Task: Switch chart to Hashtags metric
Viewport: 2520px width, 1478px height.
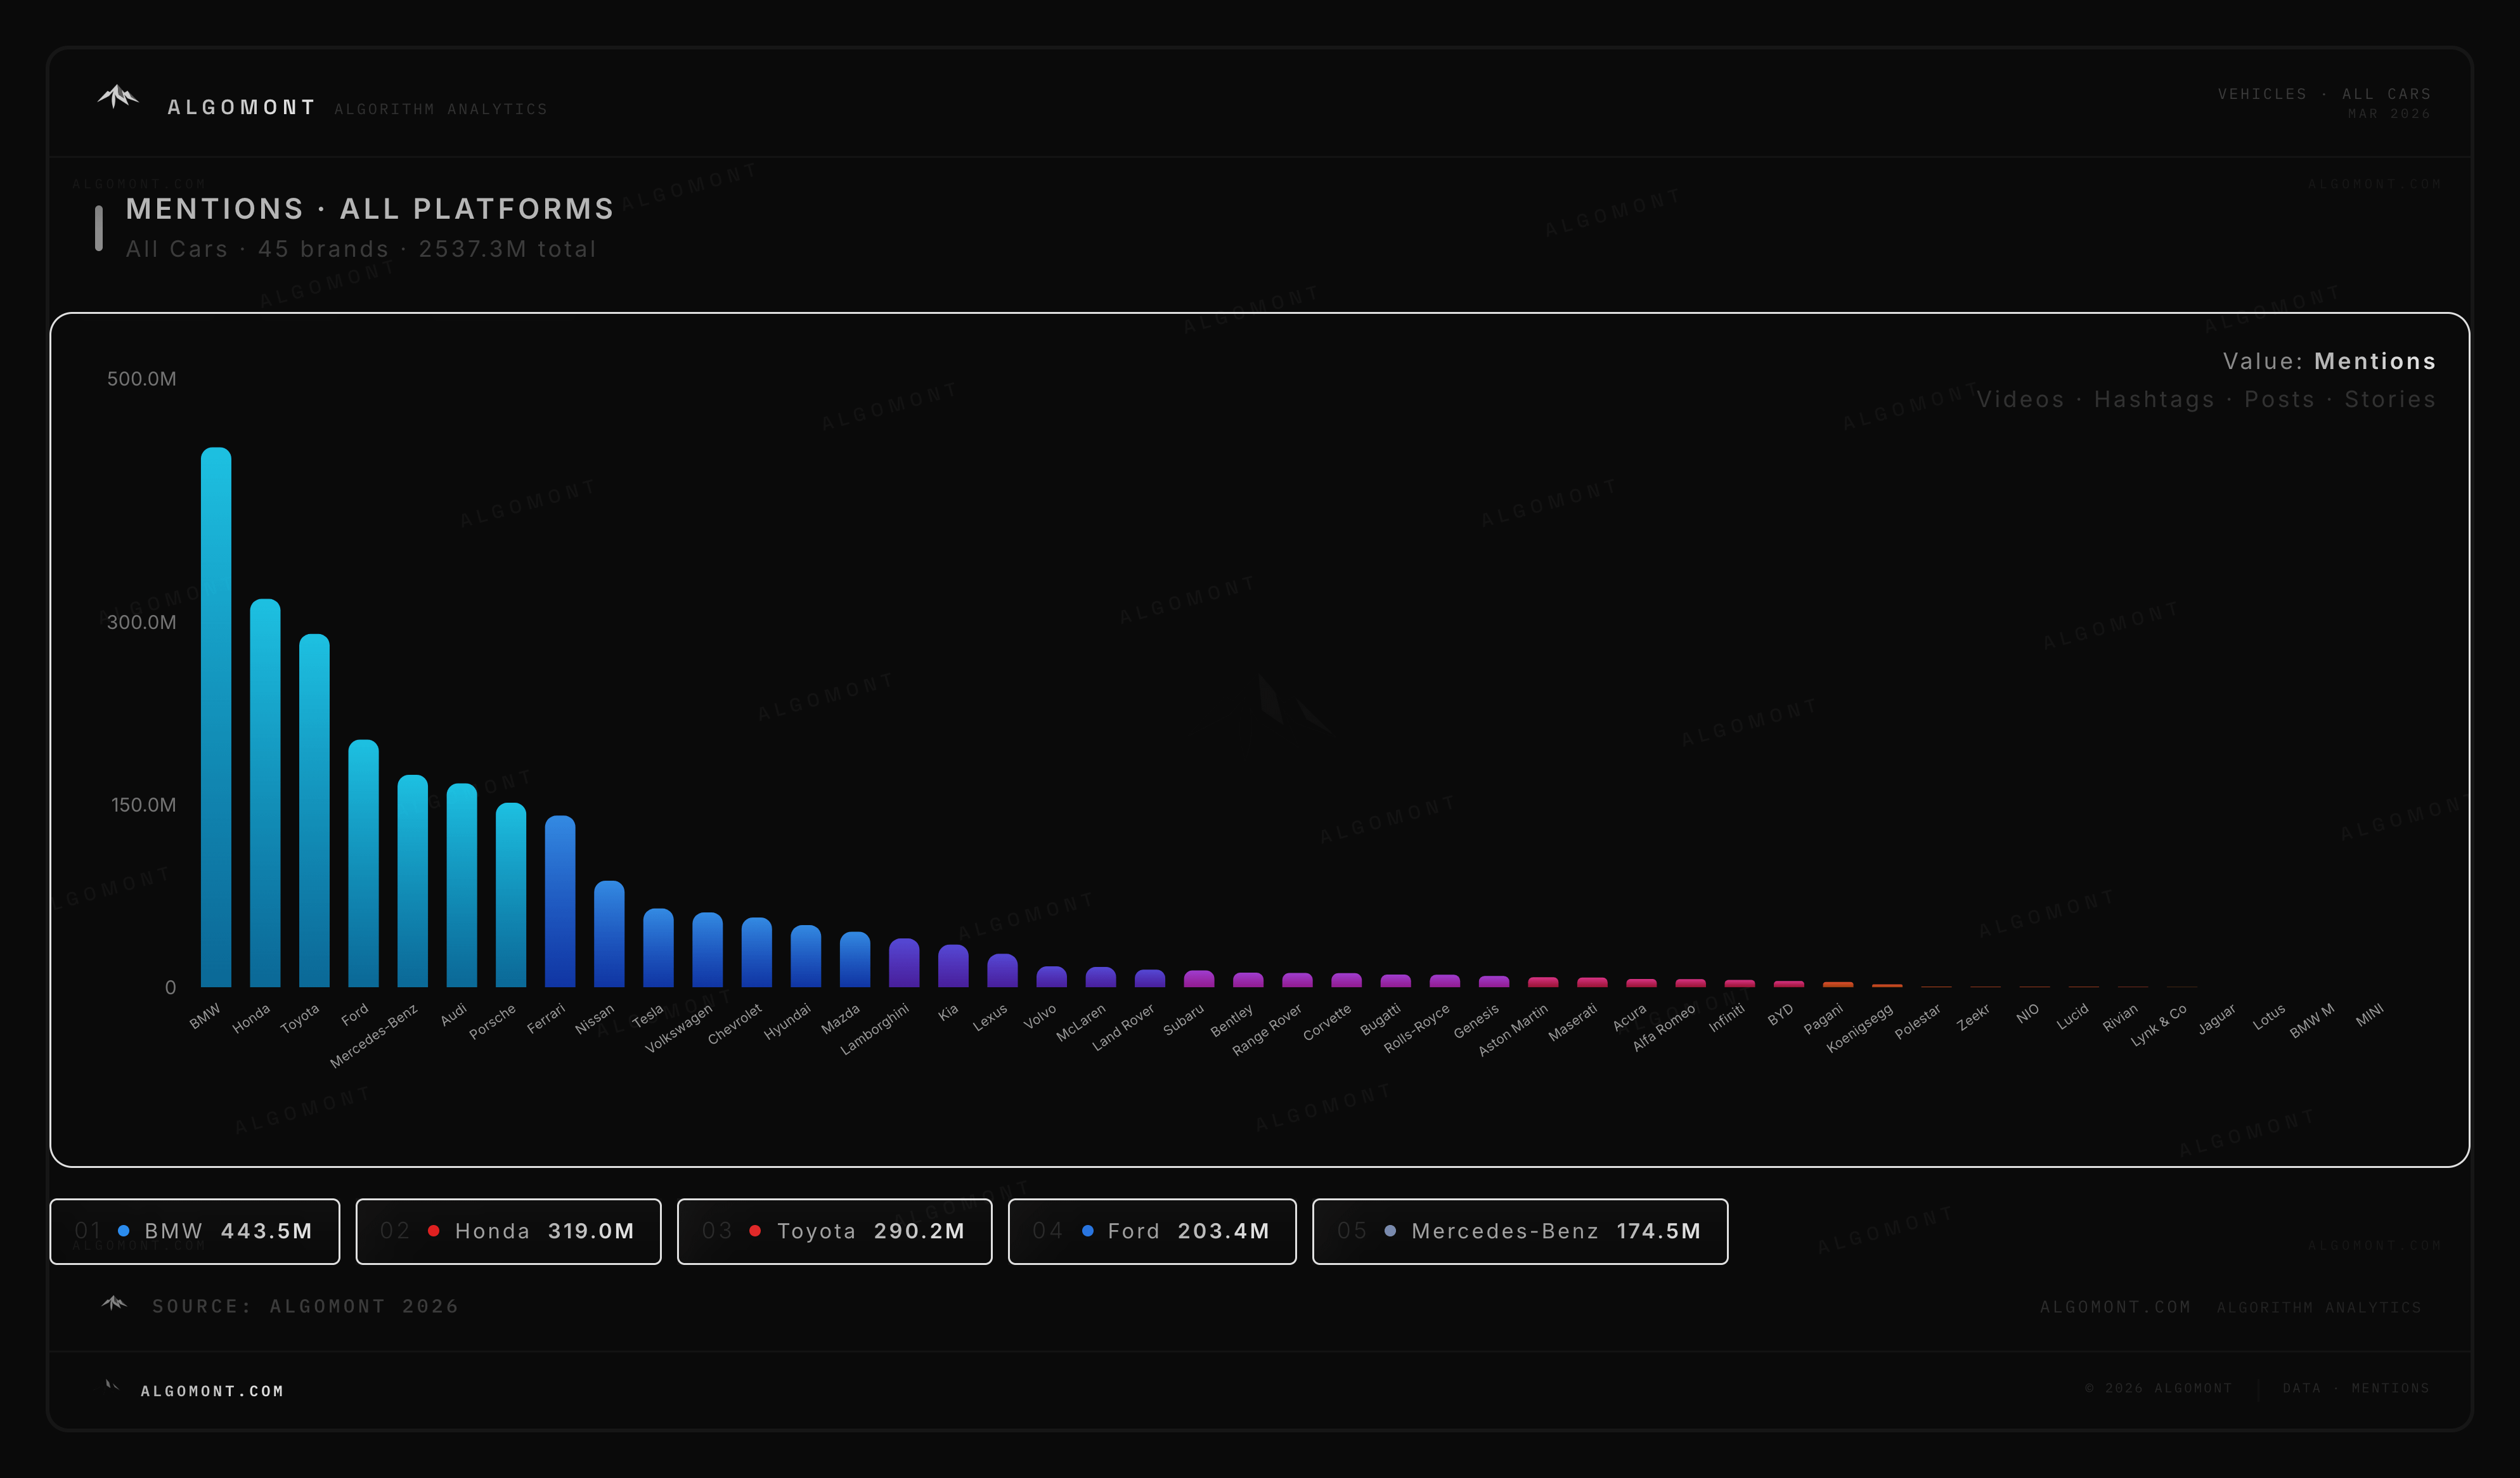Action: 2154,400
